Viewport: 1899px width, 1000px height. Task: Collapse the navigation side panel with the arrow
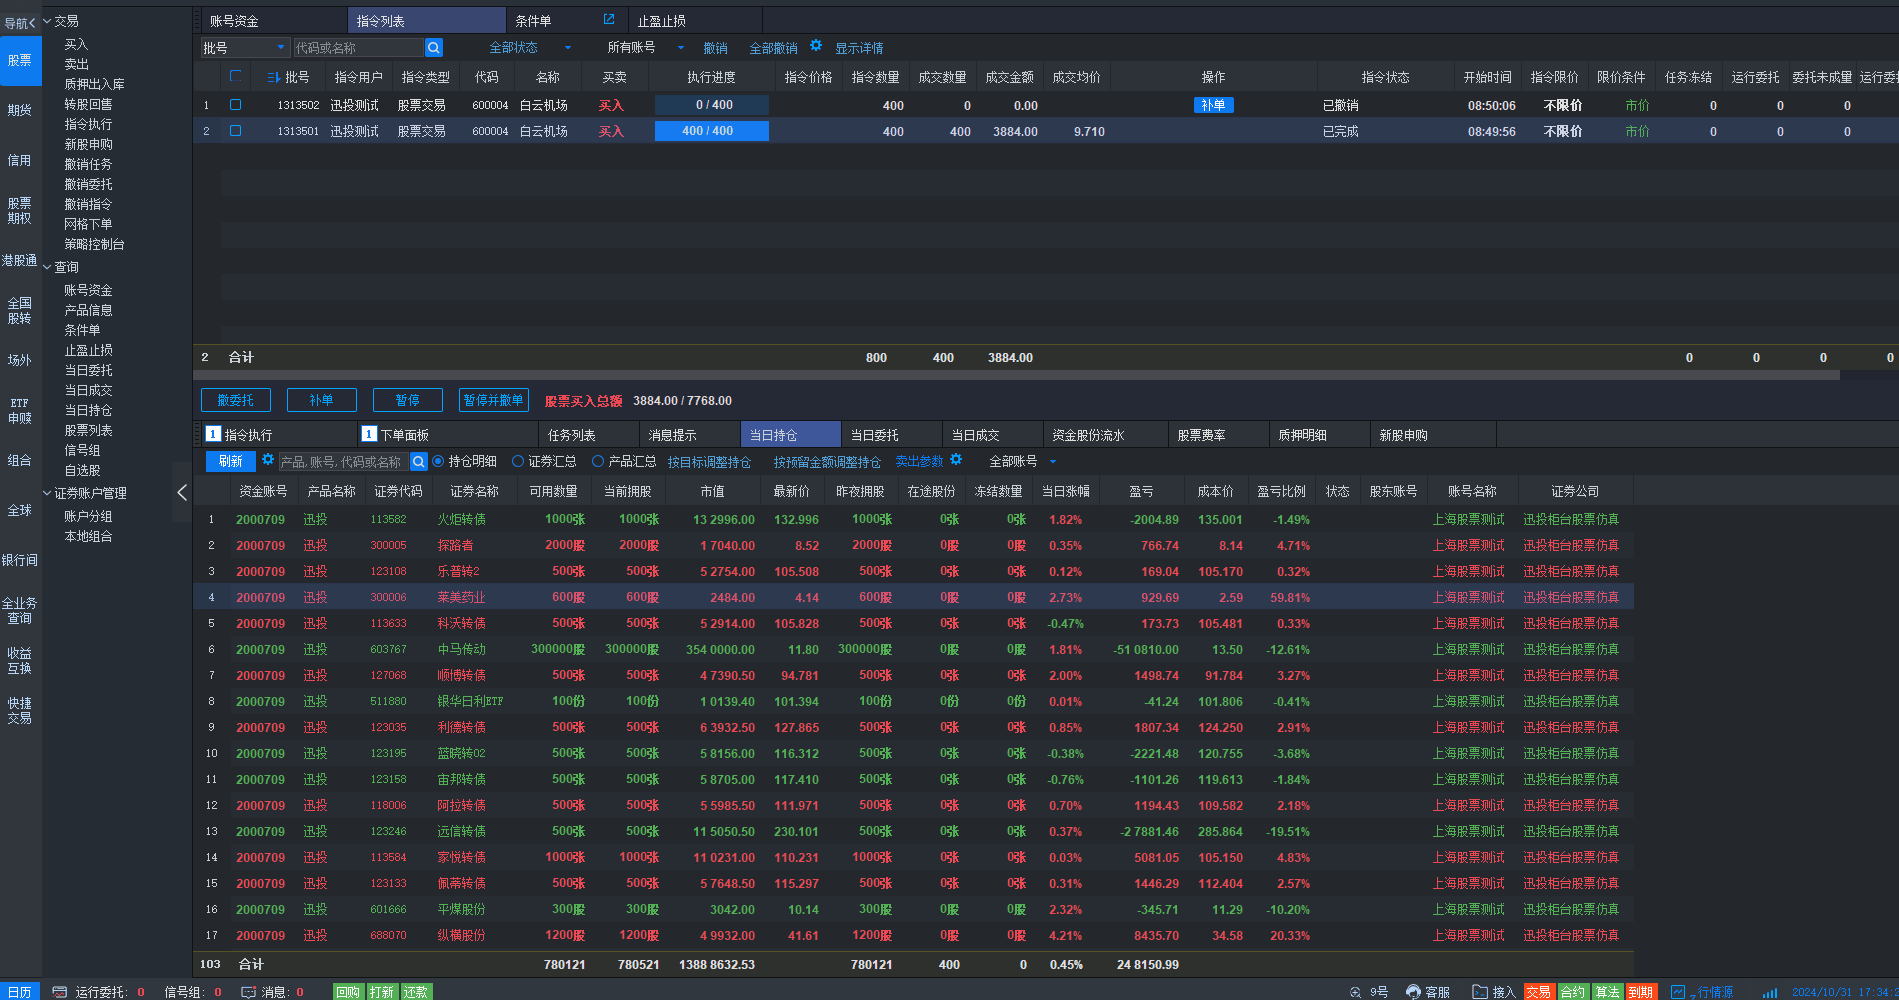click(181, 492)
